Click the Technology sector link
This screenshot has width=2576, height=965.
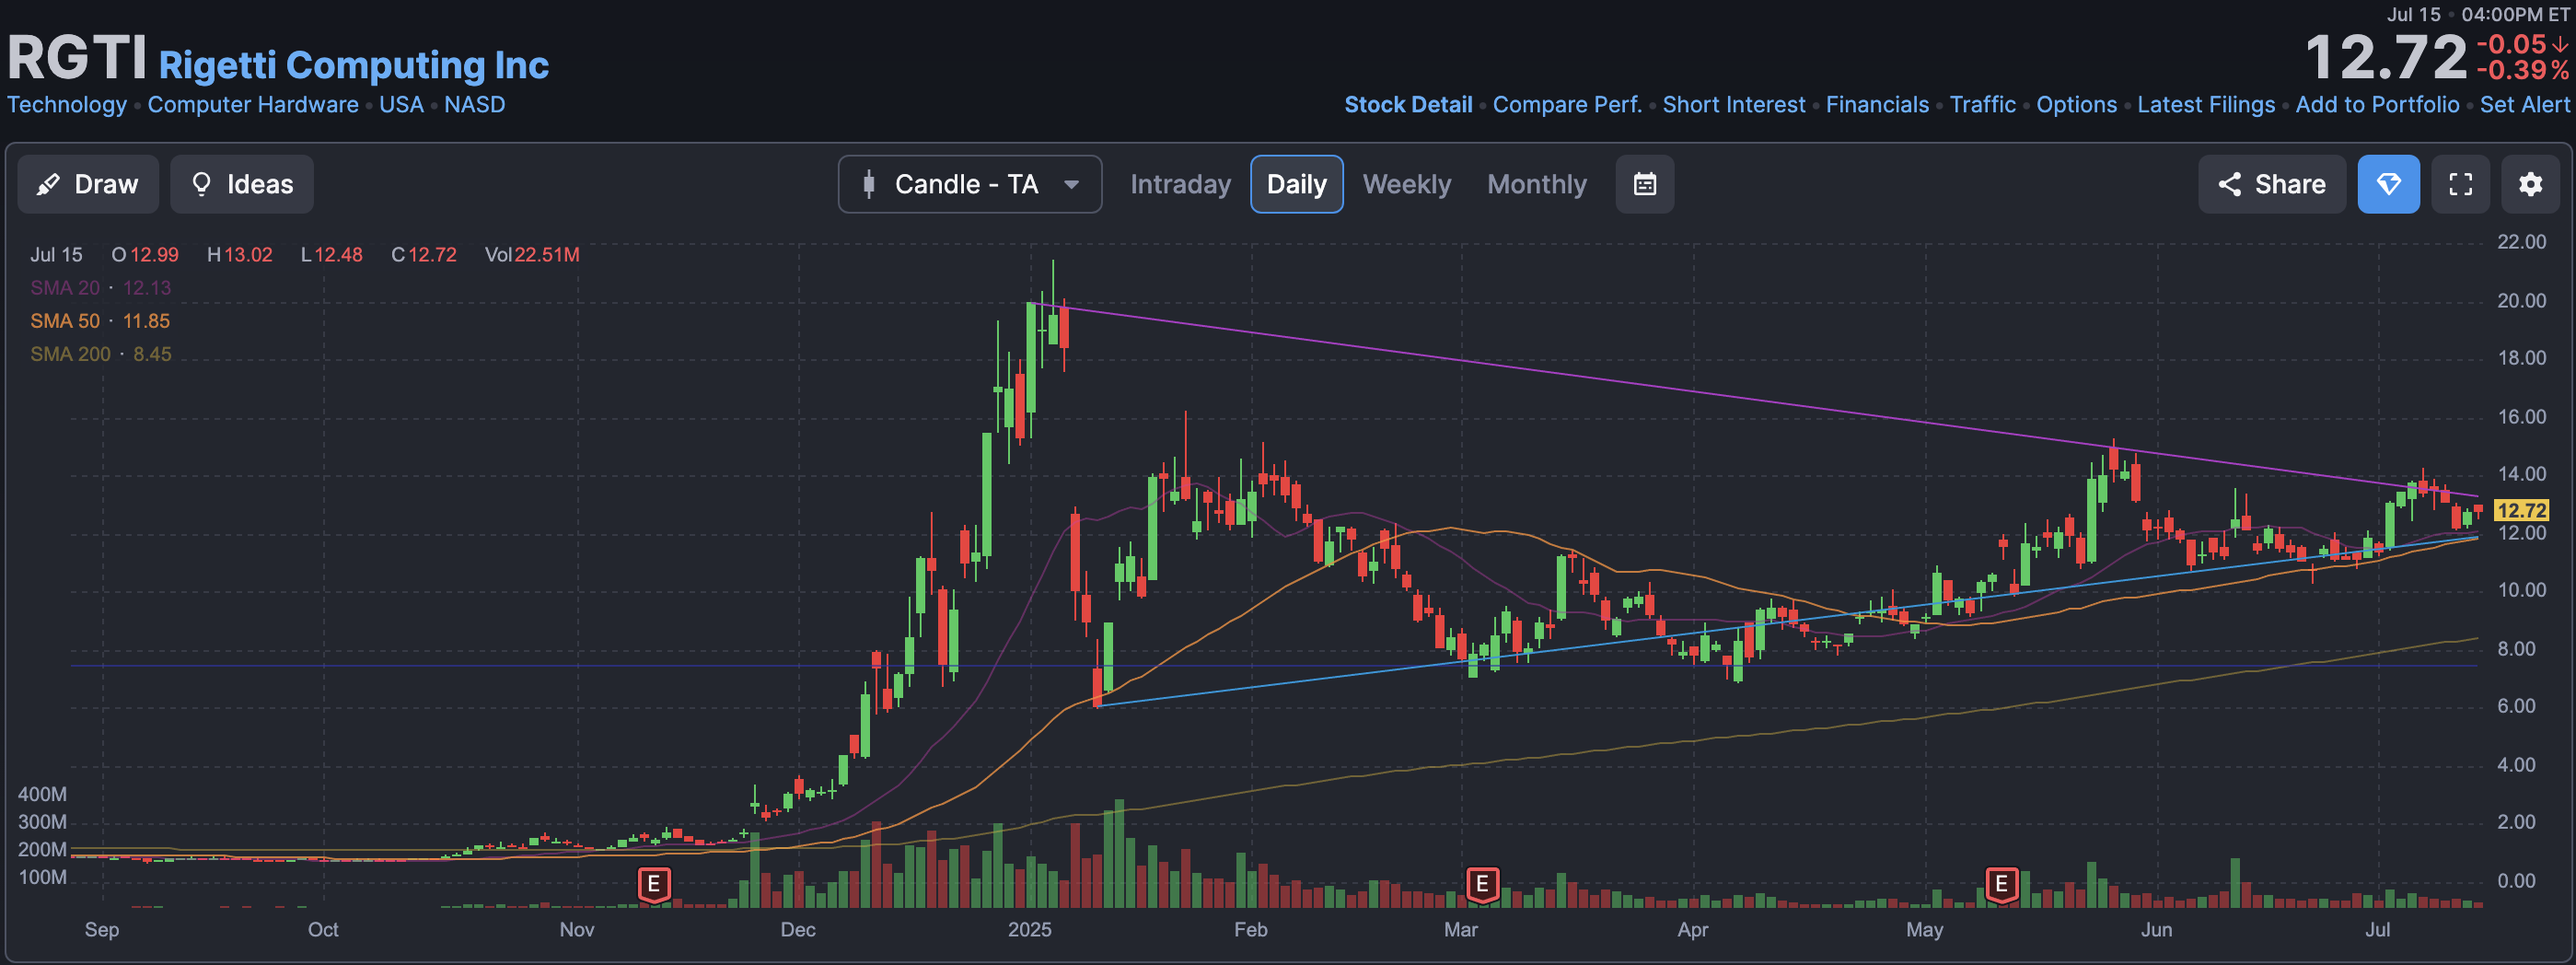coord(67,104)
